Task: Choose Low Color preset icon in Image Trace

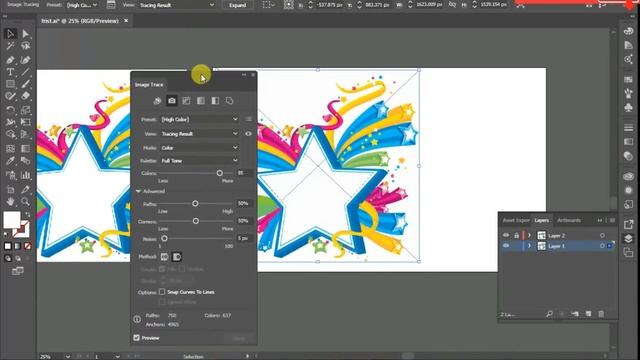Action: [186, 101]
